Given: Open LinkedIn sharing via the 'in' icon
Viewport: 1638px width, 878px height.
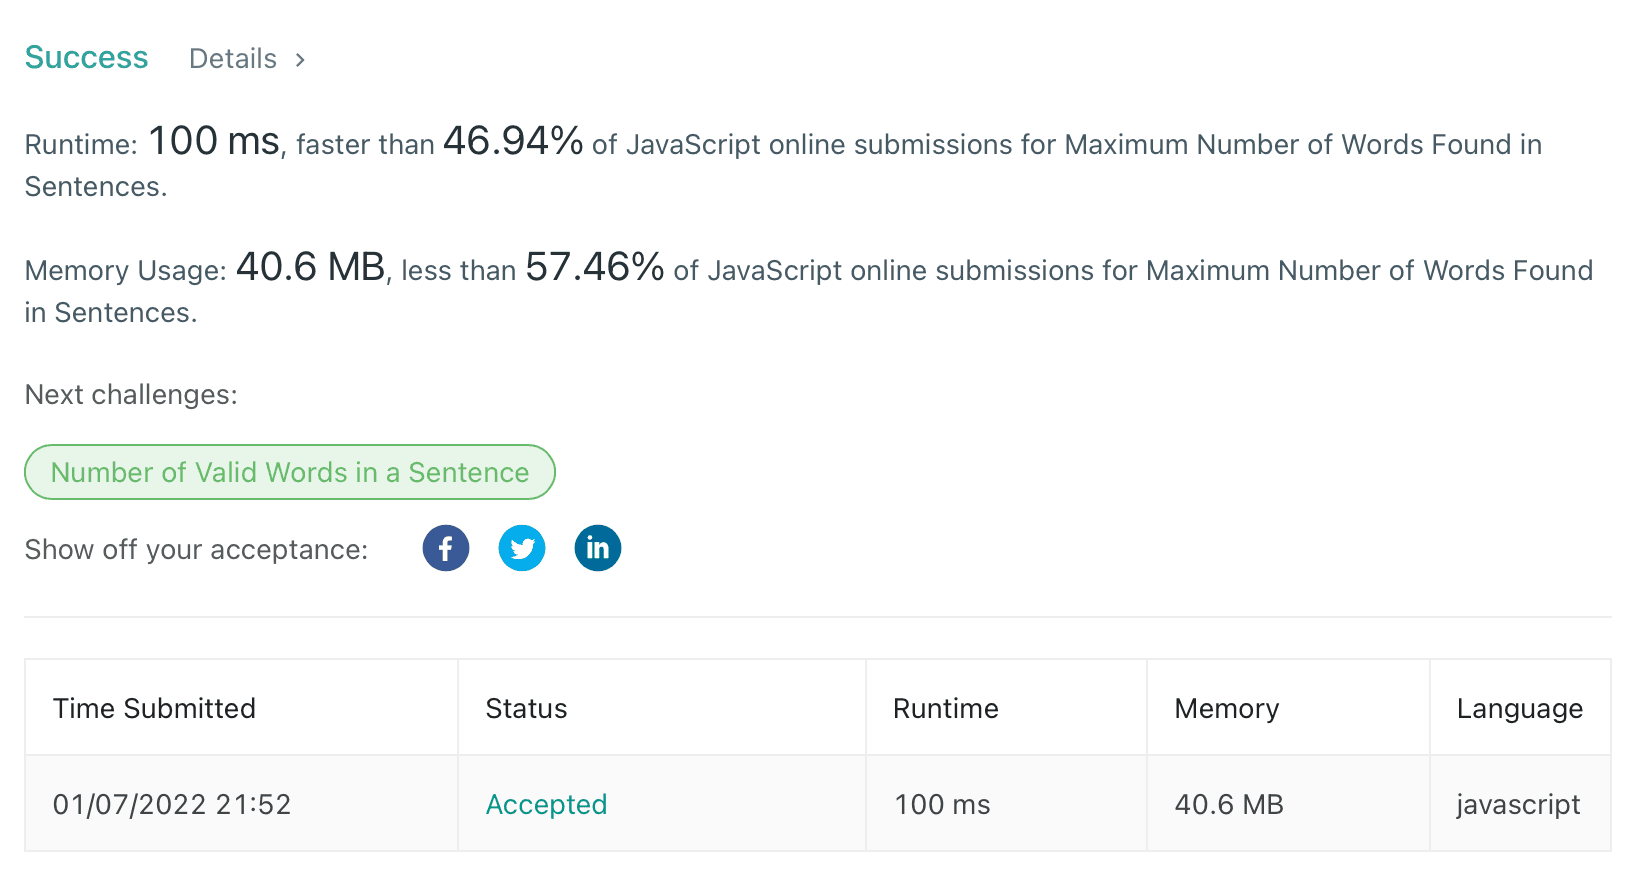Looking at the screenshot, I should pyautogui.click(x=597, y=548).
